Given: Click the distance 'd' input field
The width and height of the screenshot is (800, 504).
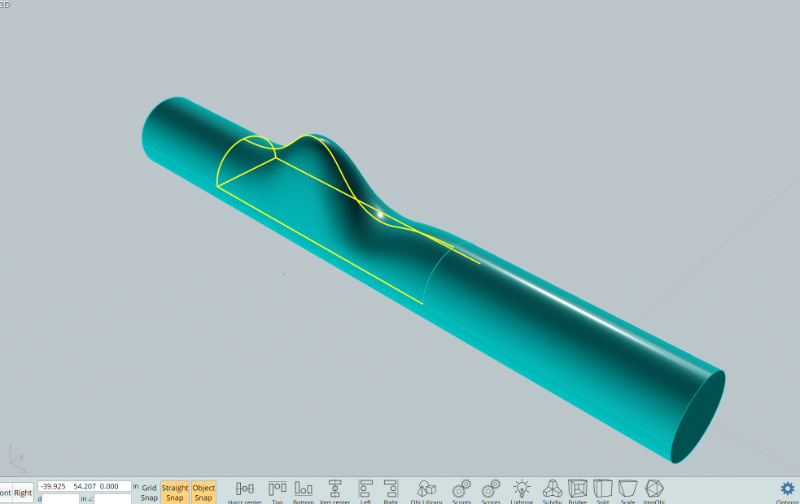Looking at the screenshot, I should (60, 499).
